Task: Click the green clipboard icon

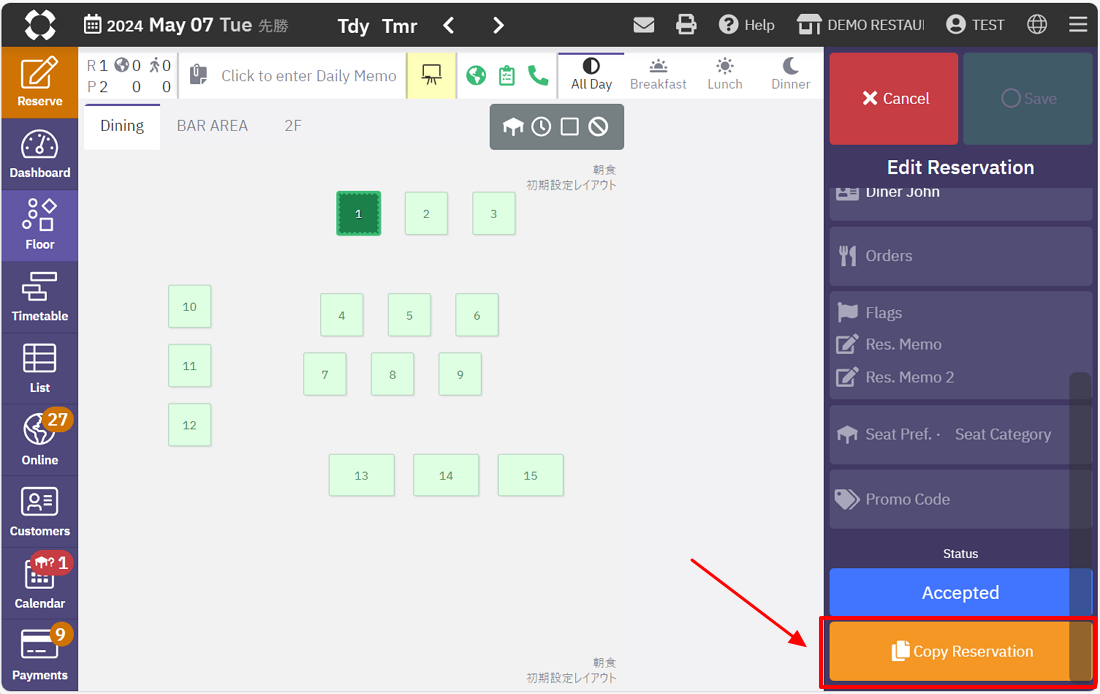Action: click(507, 75)
